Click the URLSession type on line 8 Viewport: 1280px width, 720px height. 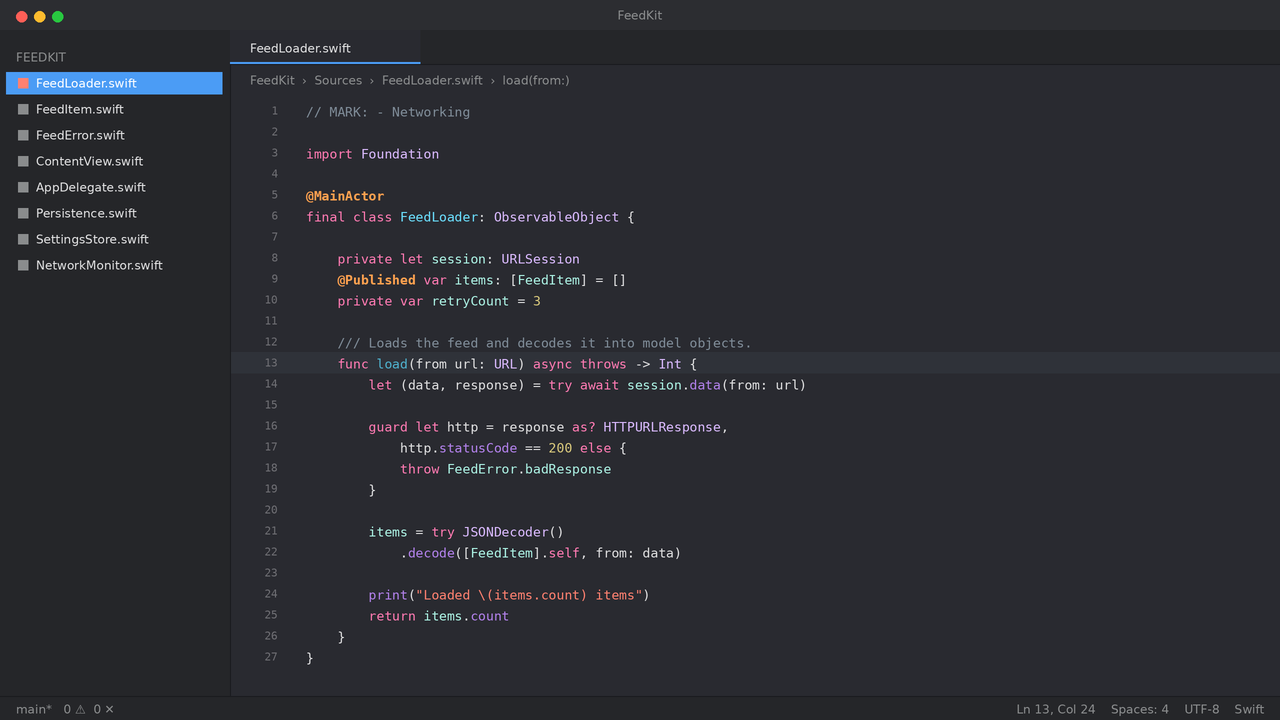(x=540, y=259)
